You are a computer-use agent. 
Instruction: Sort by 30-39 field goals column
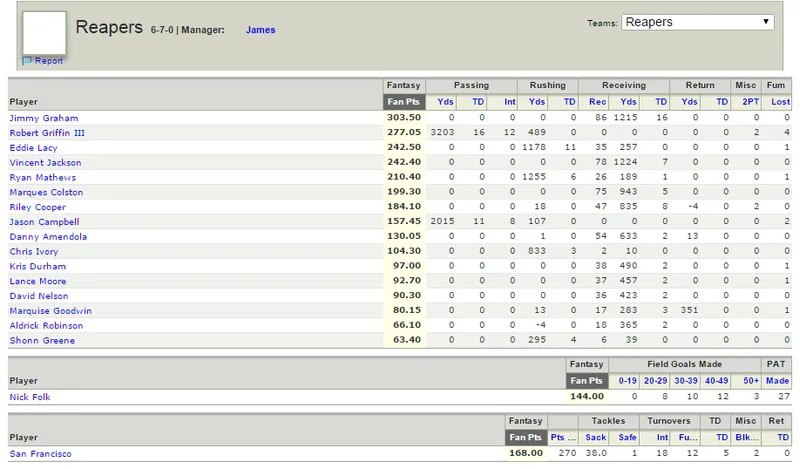pyautogui.click(x=686, y=381)
